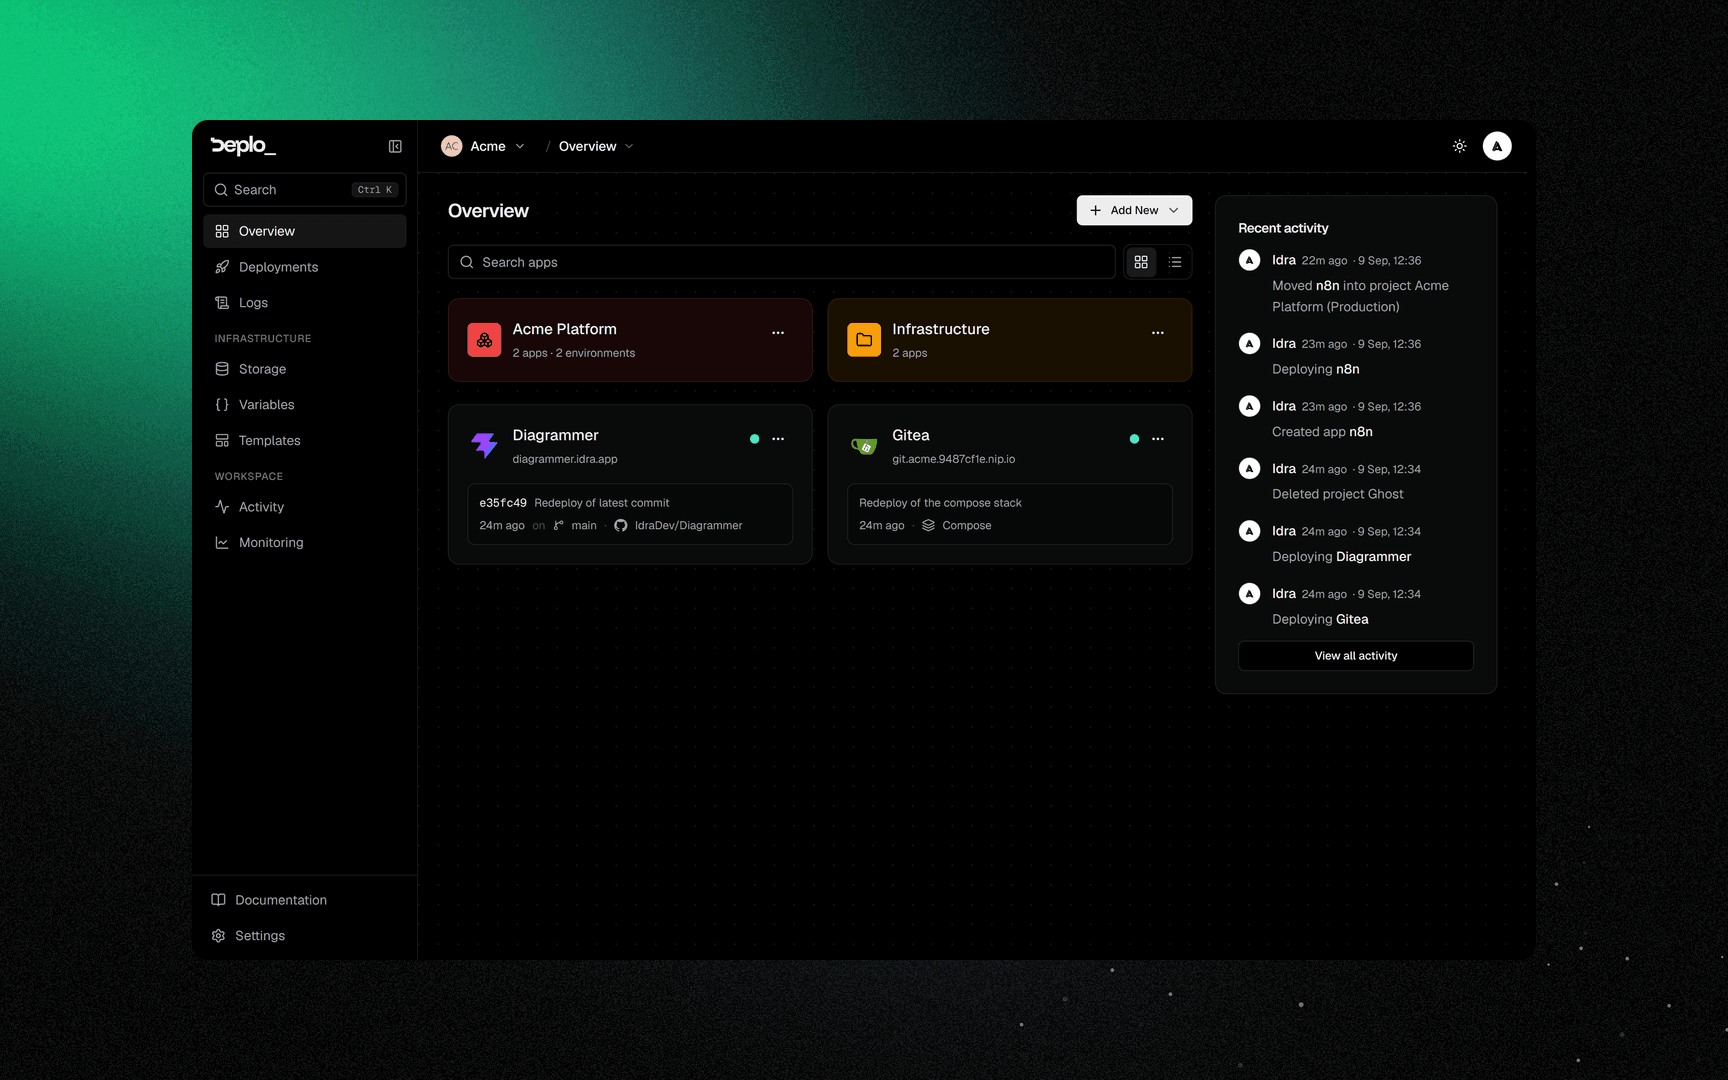Click the Diagrammer green status dot
This screenshot has width=1728, height=1080.
pyautogui.click(x=754, y=439)
